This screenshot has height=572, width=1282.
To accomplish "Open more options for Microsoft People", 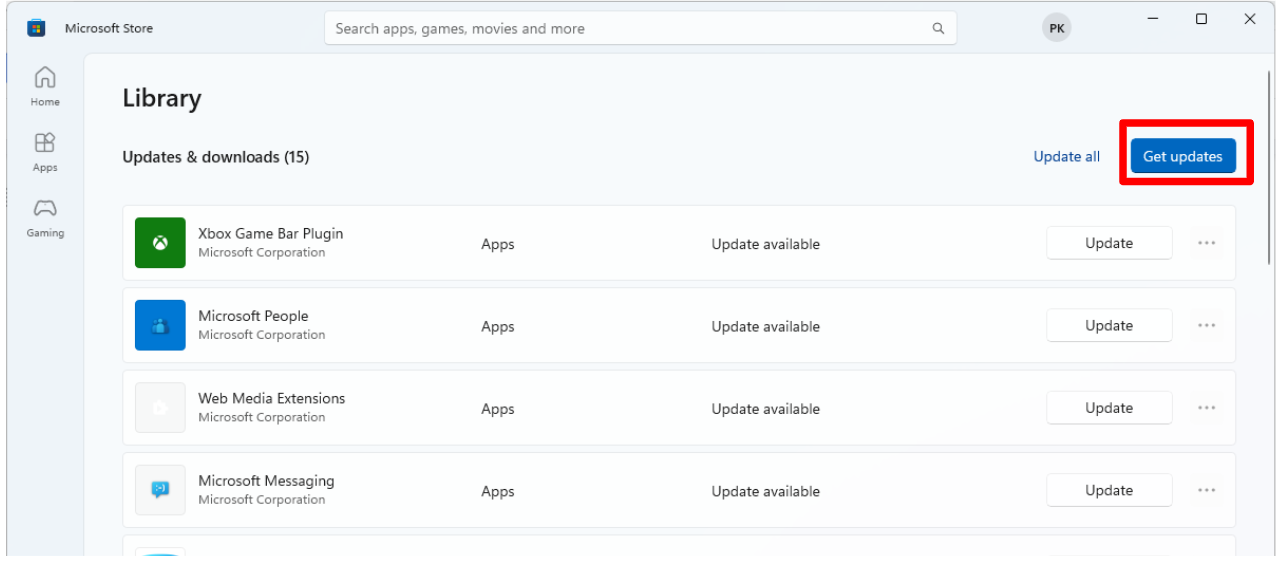I will click(x=1207, y=325).
